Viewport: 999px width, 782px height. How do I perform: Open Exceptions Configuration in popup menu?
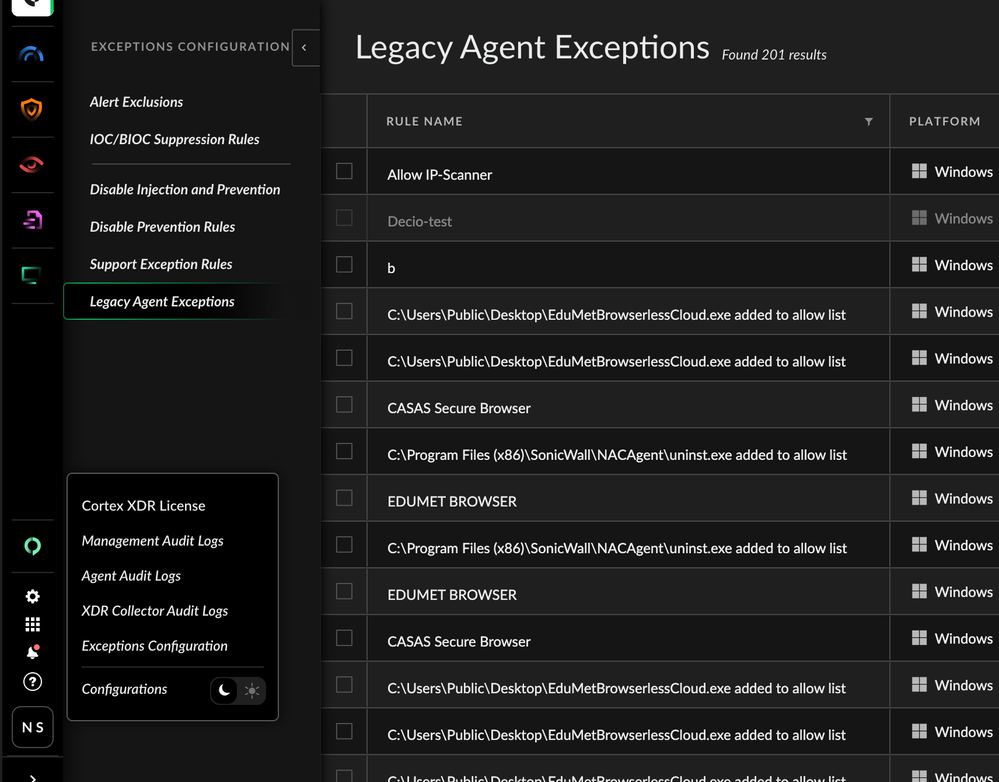(154, 646)
